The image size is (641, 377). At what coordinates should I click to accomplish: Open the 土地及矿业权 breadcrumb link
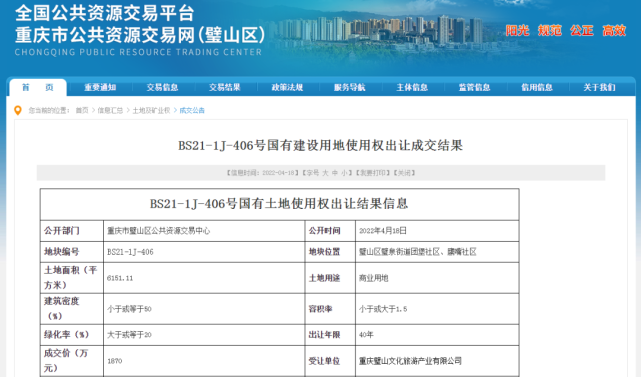151,110
